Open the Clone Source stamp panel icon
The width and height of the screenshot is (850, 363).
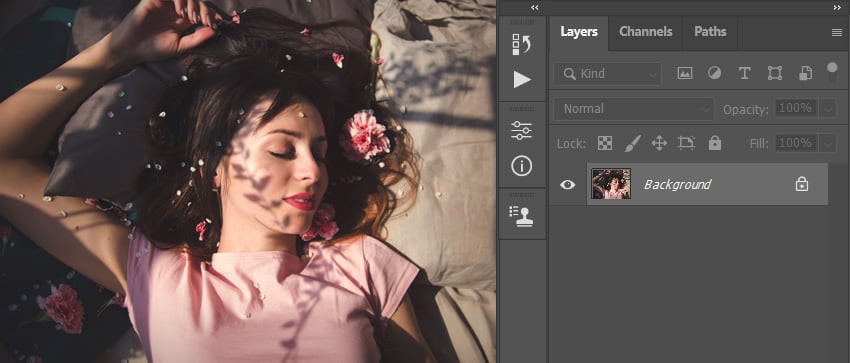[521, 216]
